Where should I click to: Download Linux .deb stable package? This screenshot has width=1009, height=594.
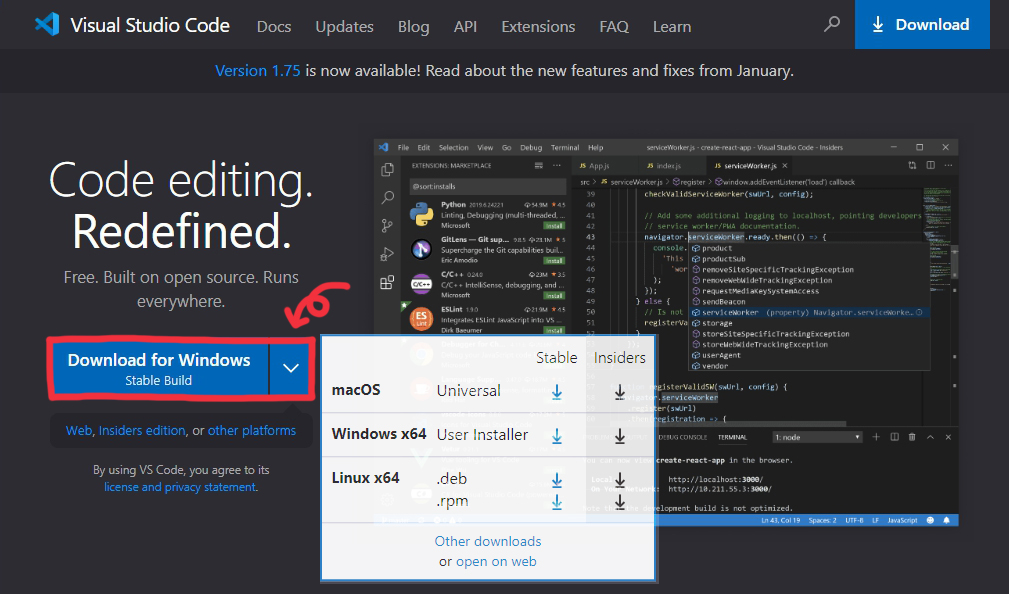pyautogui.click(x=557, y=479)
